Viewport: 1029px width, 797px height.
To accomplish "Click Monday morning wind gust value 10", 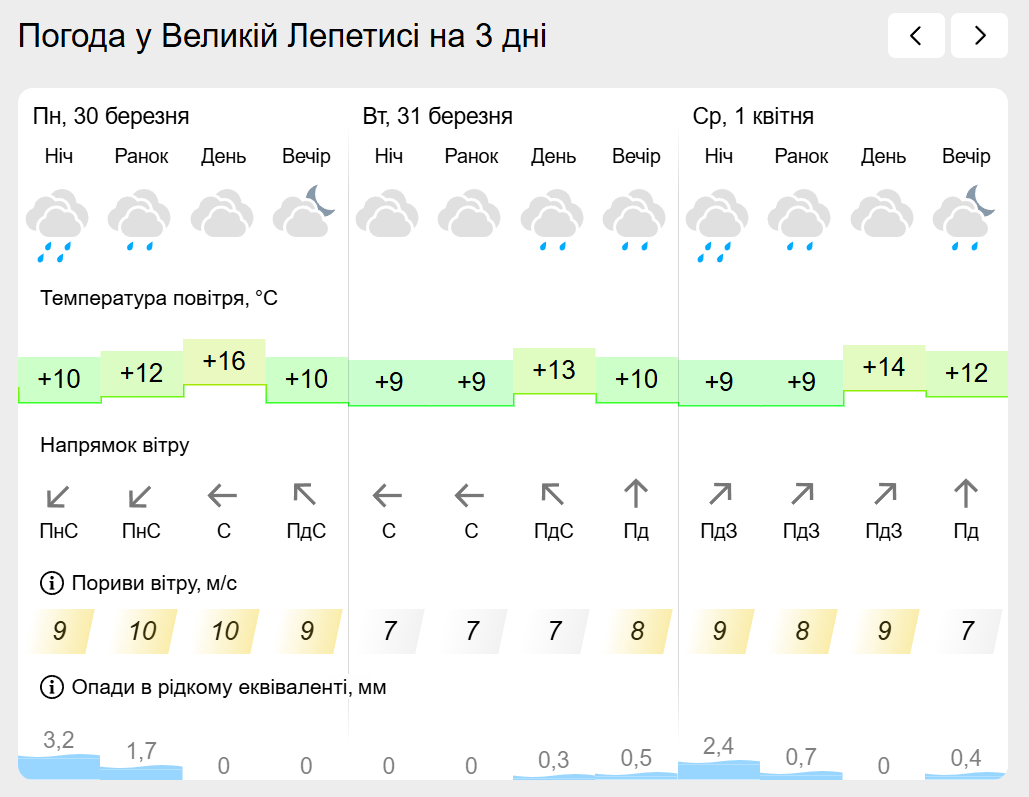I will point(142,631).
